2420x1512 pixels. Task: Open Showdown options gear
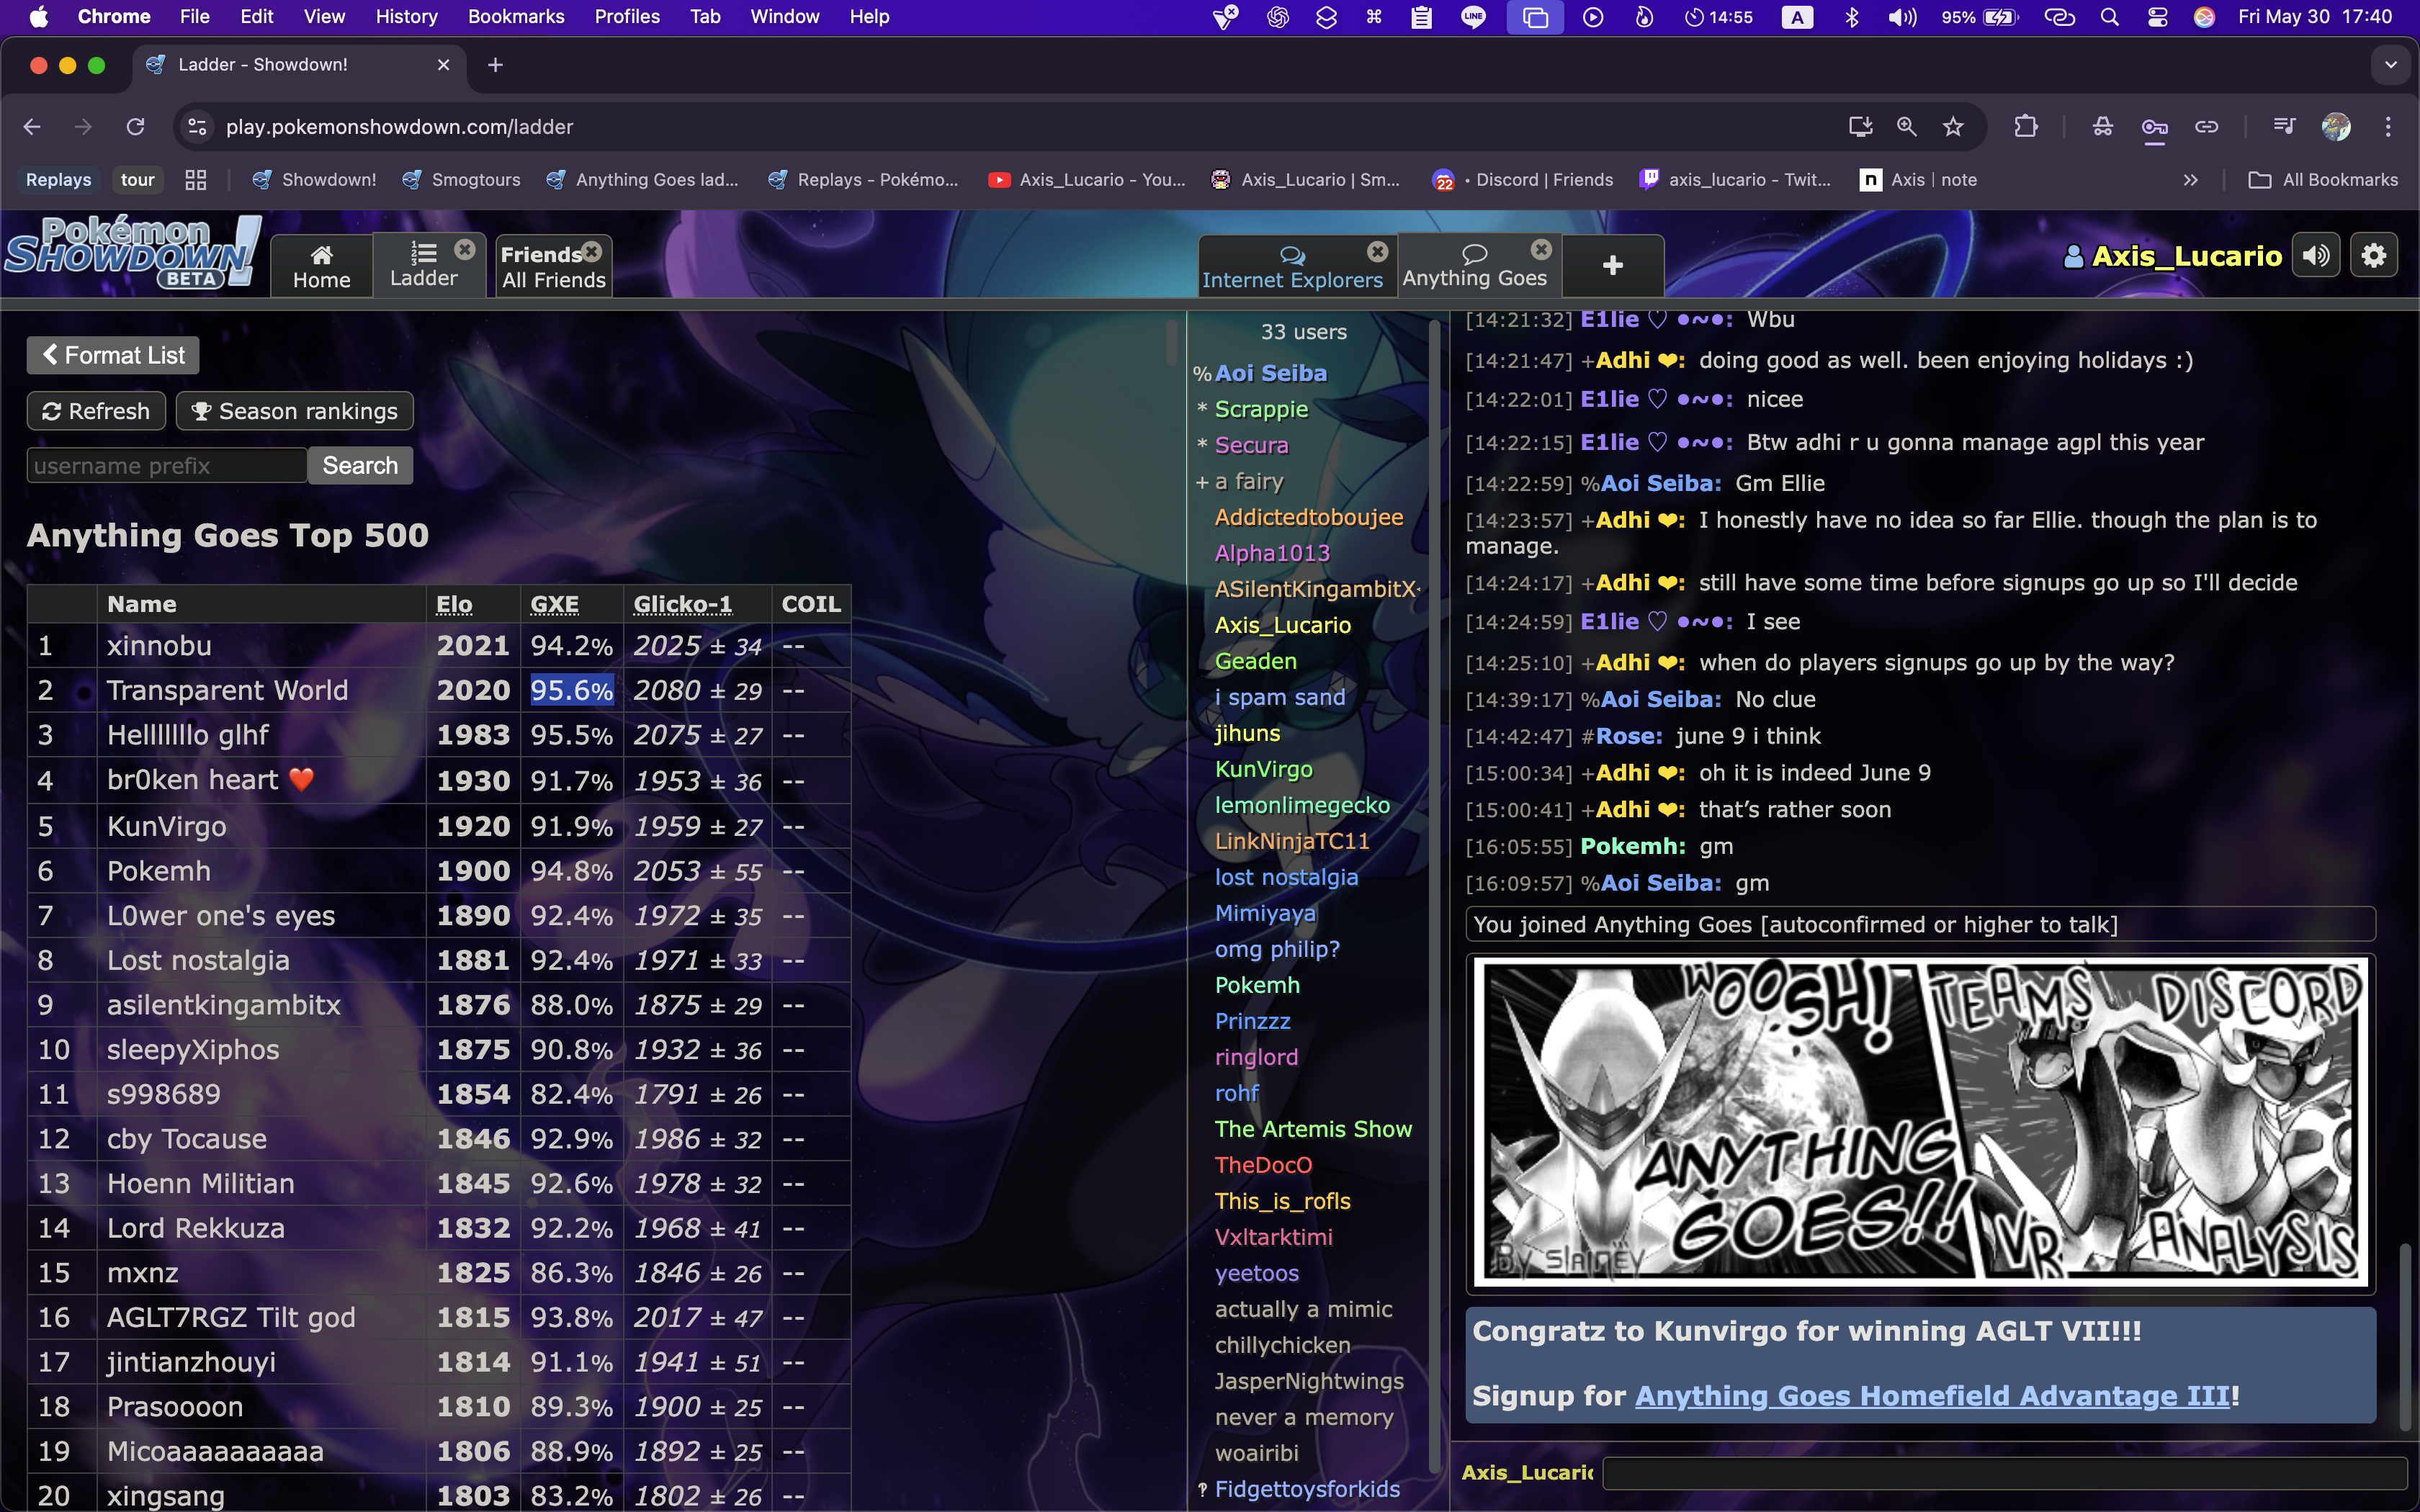2374,256
